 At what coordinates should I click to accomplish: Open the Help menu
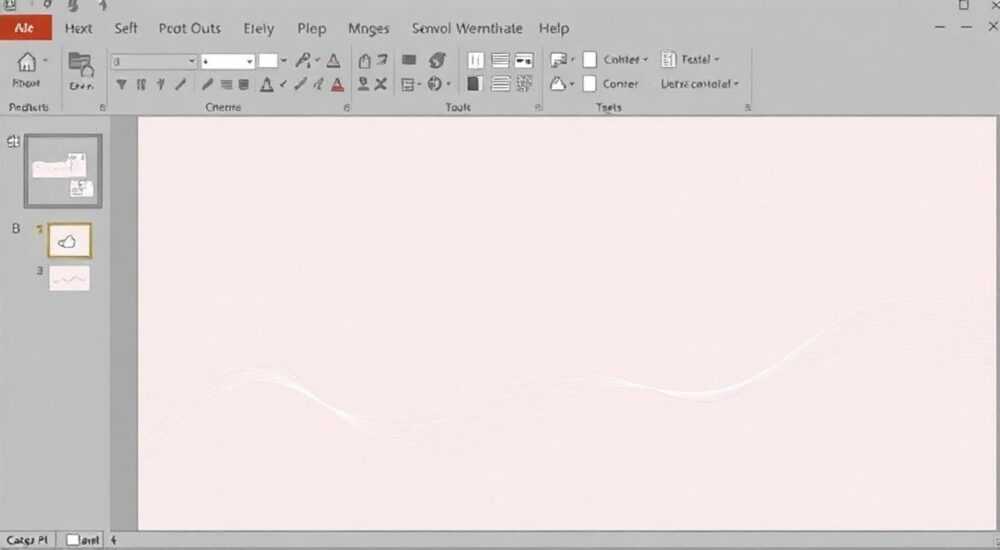(554, 29)
